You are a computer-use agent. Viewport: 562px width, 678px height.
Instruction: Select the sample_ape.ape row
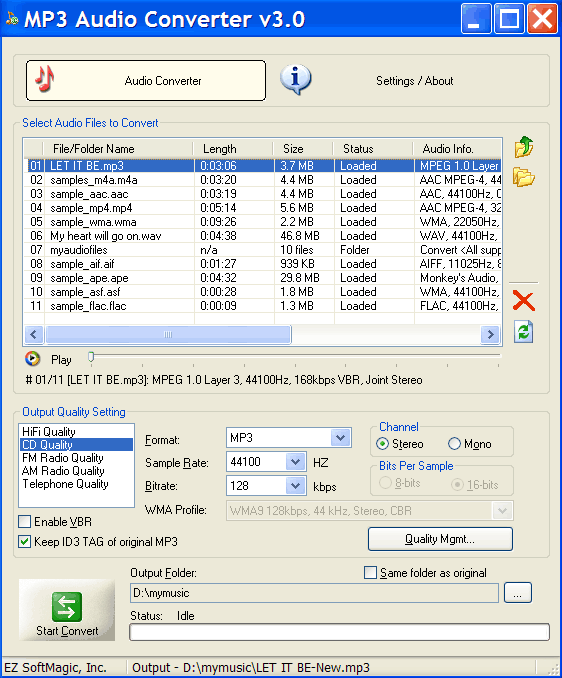(x=263, y=278)
